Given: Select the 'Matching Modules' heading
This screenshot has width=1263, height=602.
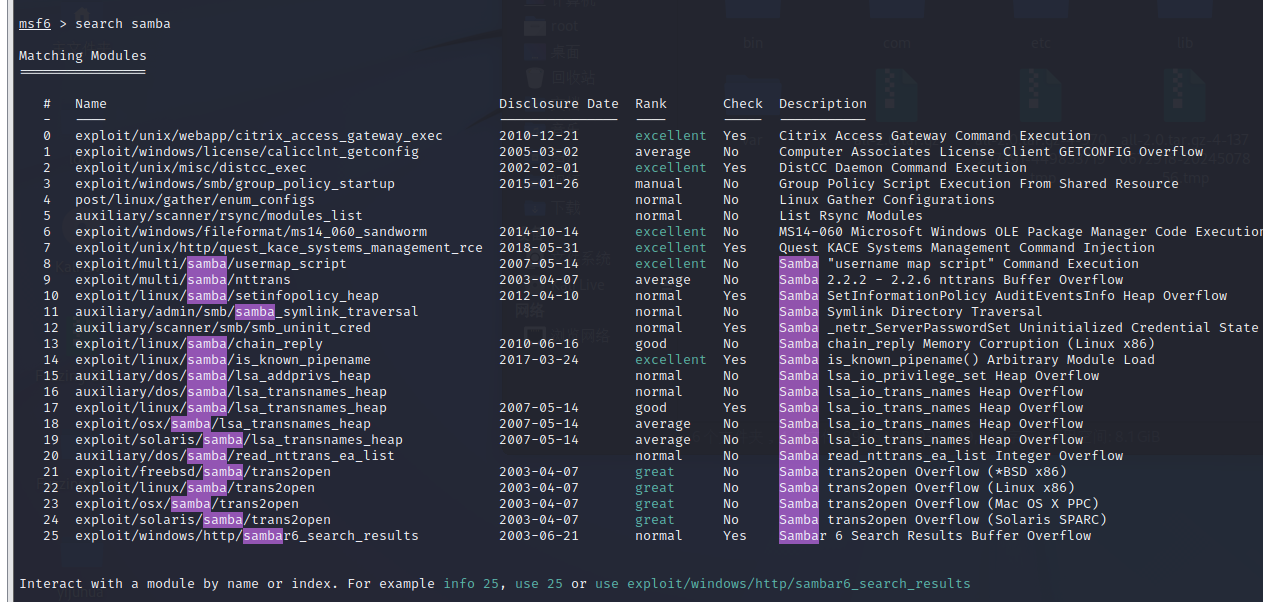Looking at the screenshot, I should pyautogui.click(x=83, y=55).
